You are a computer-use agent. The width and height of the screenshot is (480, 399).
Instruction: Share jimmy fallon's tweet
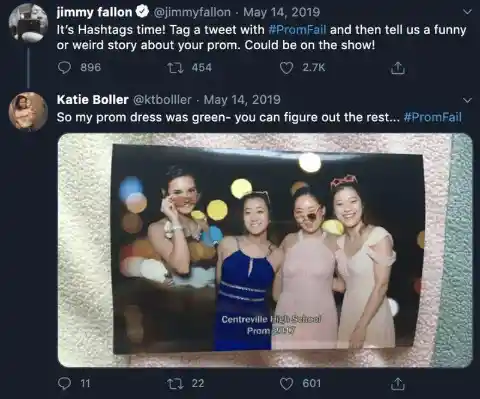[398, 68]
